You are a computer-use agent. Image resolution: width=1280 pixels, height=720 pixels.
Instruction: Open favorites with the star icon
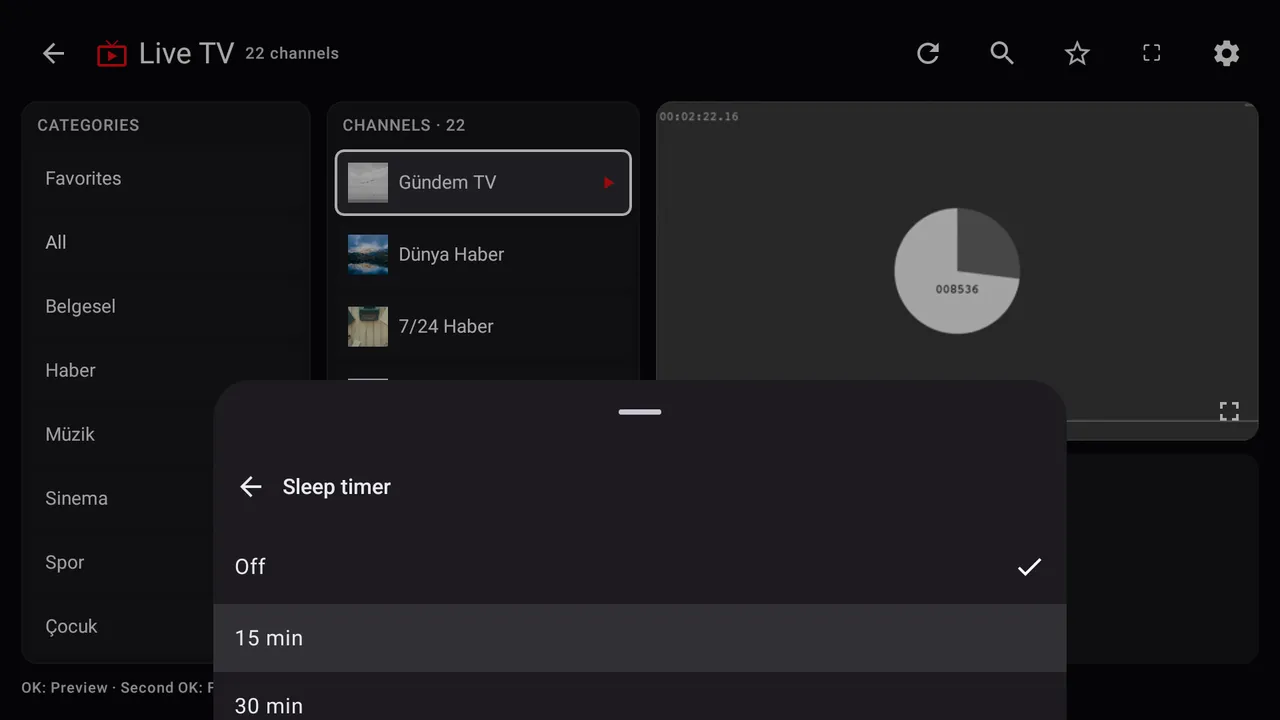click(1077, 54)
